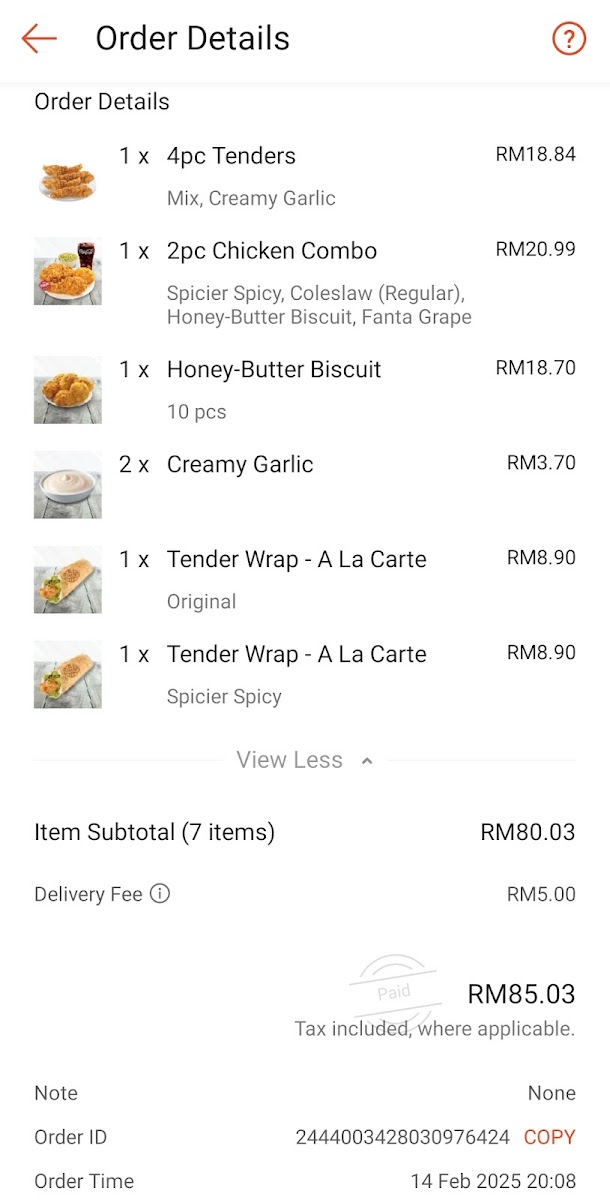610x1200 pixels.
Task: Tap the Honey-Butter Biscuit item title
Action: pos(274,369)
